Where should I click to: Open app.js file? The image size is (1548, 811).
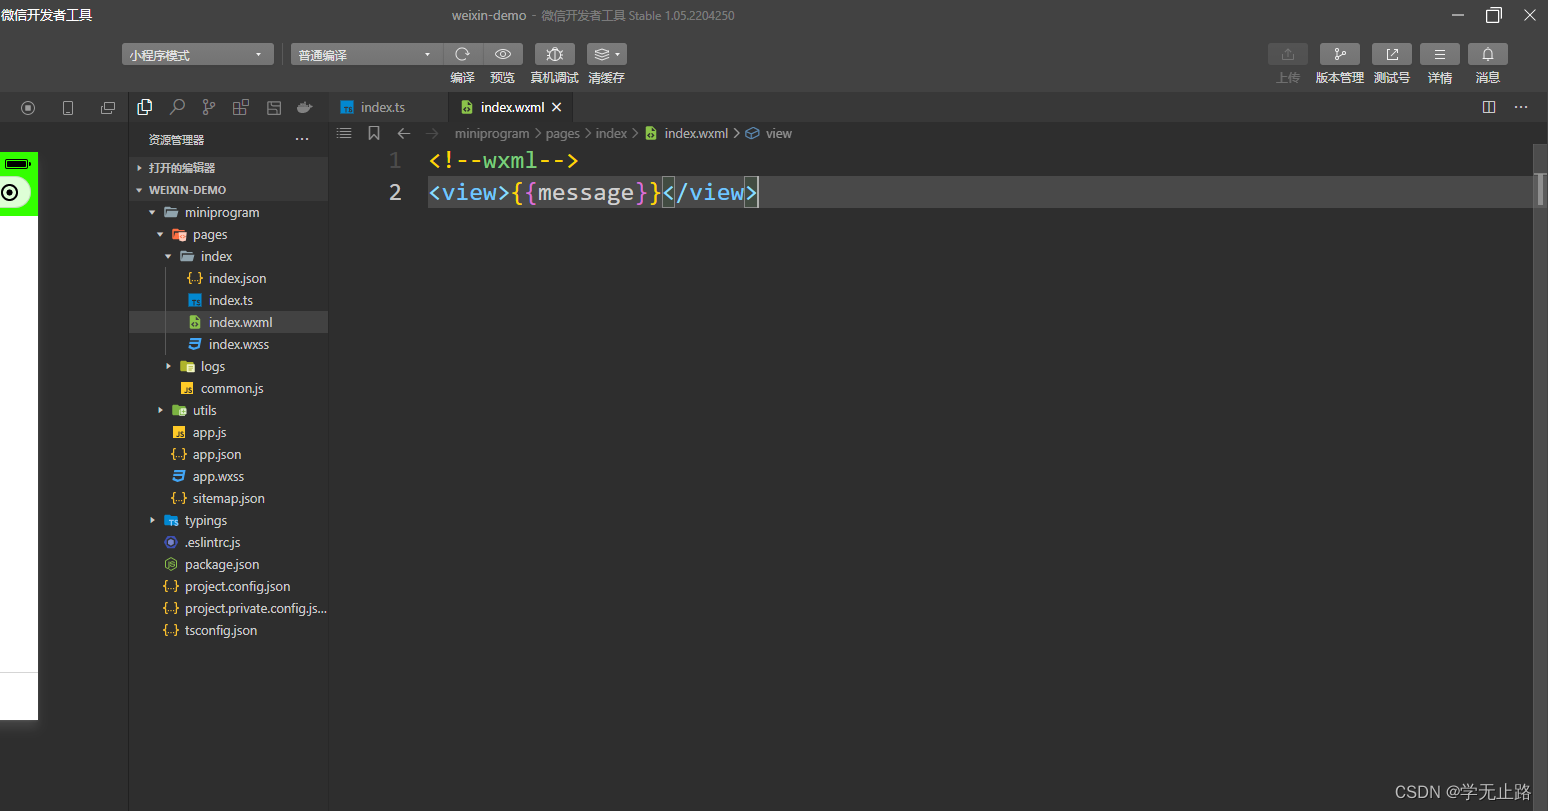(228, 432)
